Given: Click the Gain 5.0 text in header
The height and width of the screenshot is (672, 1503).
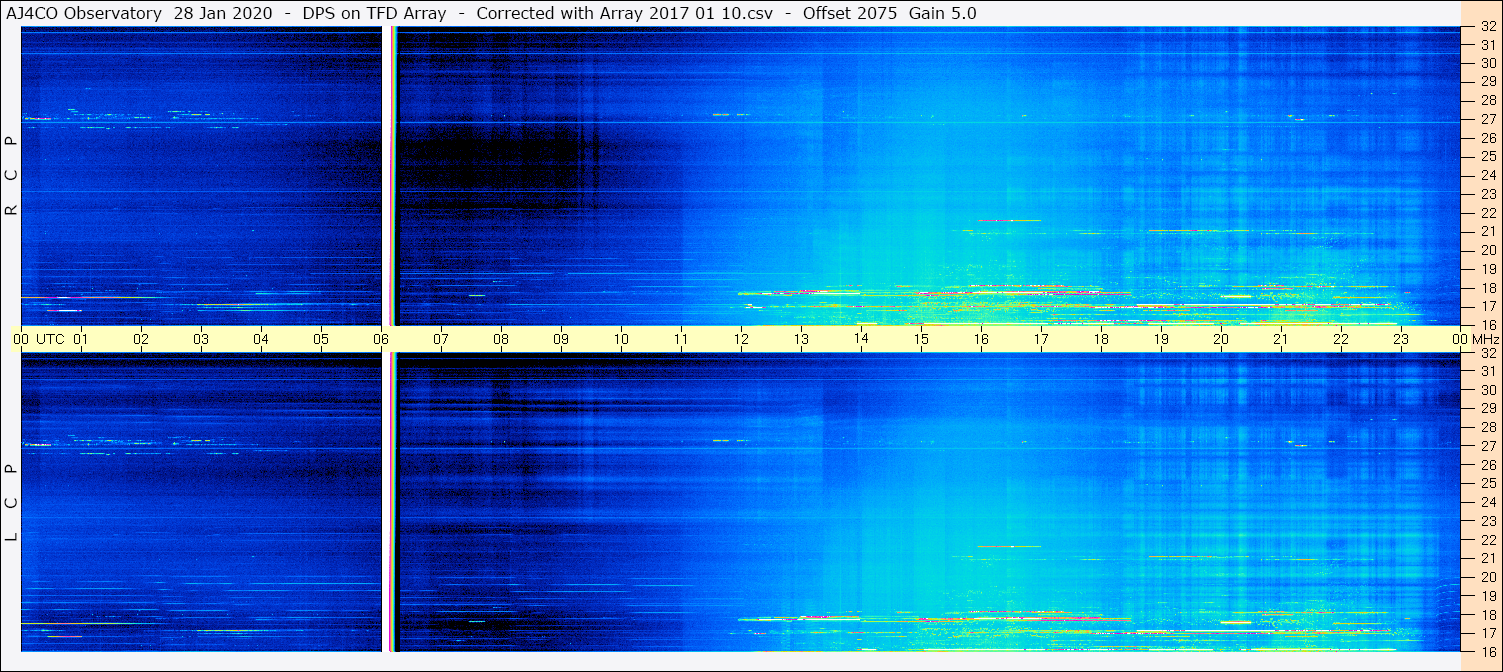Looking at the screenshot, I should [x=943, y=13].
